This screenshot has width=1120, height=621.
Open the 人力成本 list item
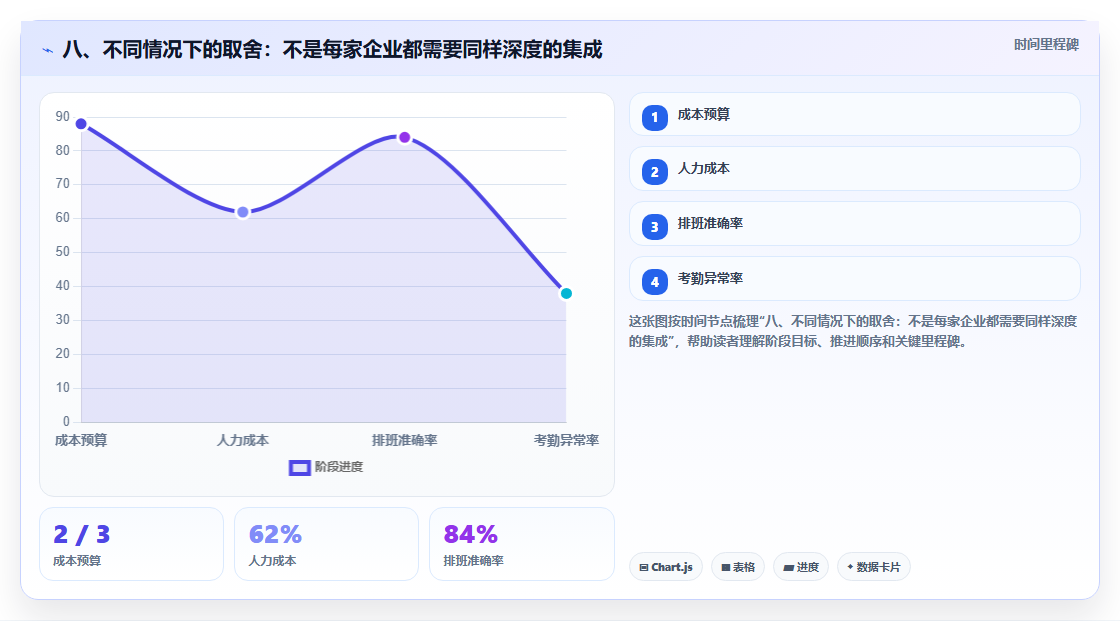pos(854,169)
